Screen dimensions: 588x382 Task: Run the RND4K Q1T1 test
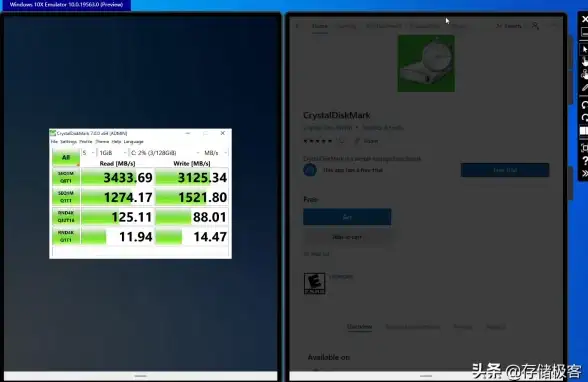pyautogui.click(x=66, y=236)
